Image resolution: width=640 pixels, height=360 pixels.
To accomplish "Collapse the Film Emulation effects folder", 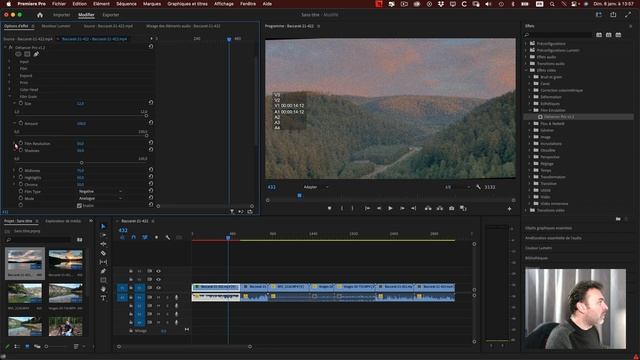I will 531,110.
